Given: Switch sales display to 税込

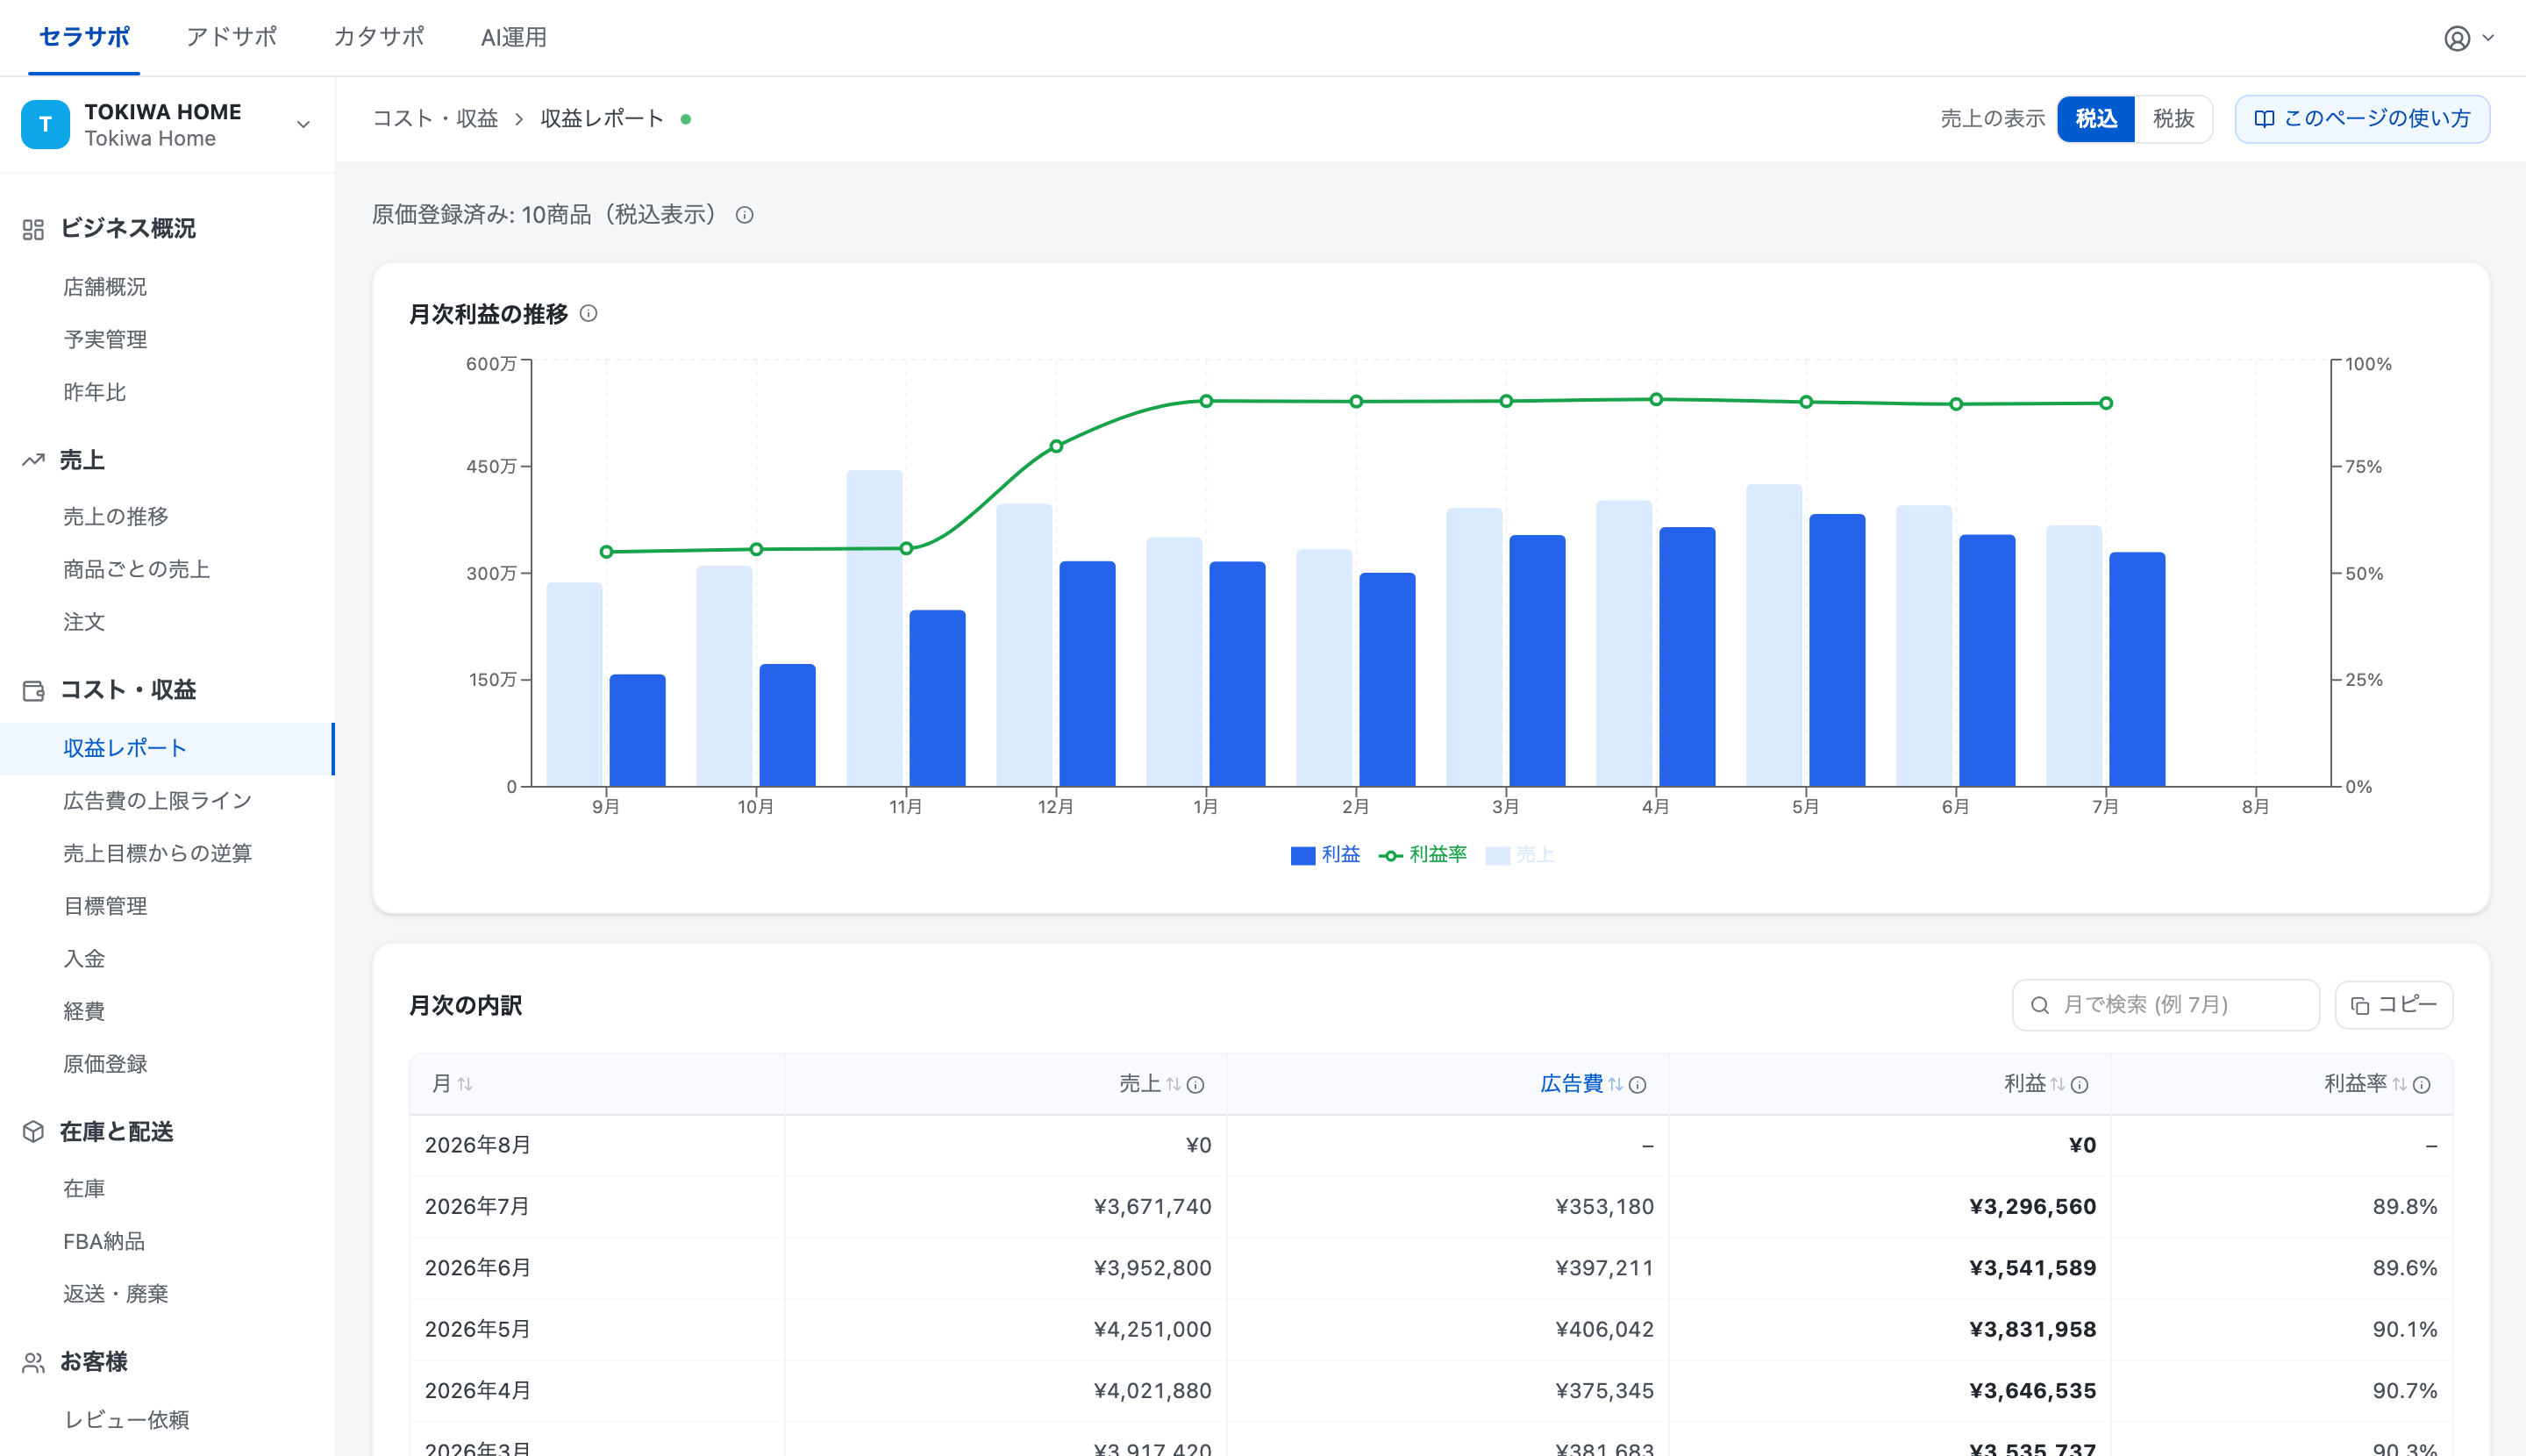Looking at the screenshot, I should (x=2096, y=119).
